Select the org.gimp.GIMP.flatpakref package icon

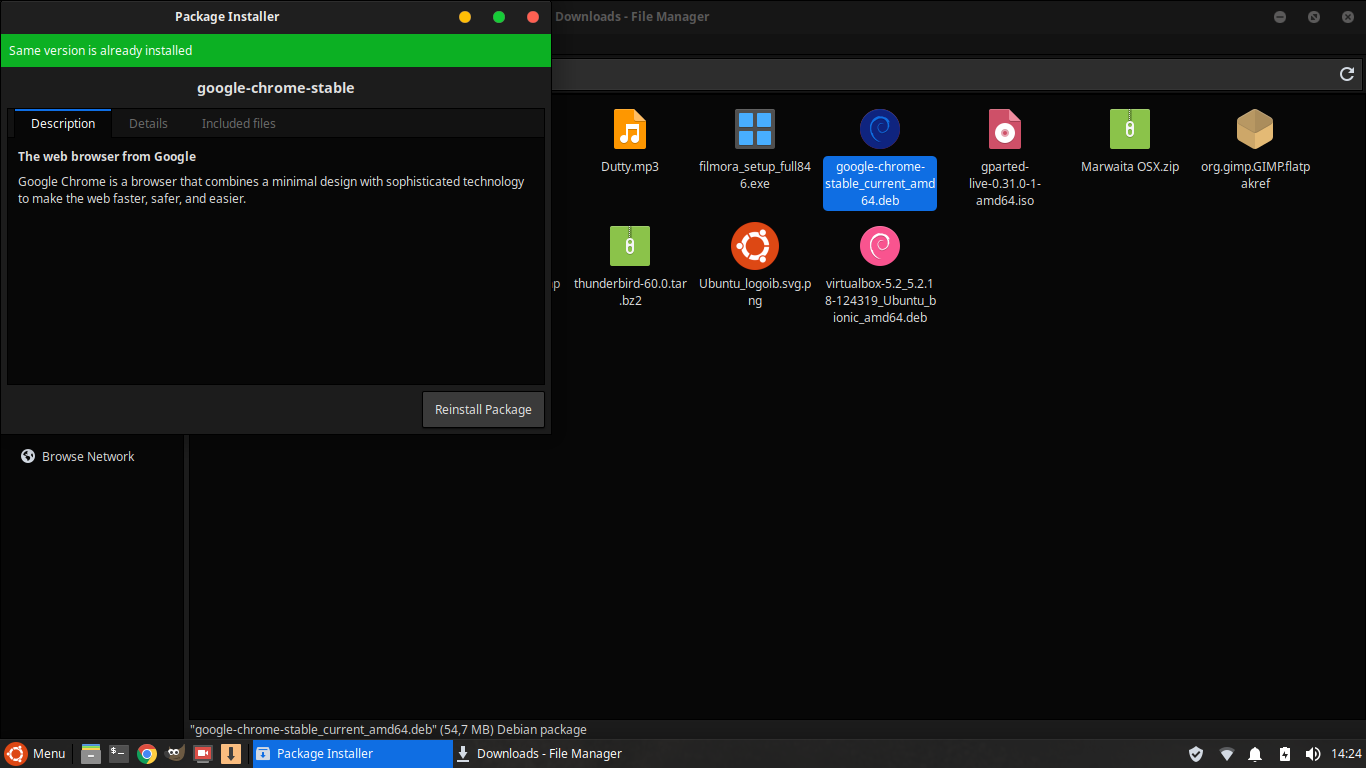pyautogui.click(x=1254, y=130)
